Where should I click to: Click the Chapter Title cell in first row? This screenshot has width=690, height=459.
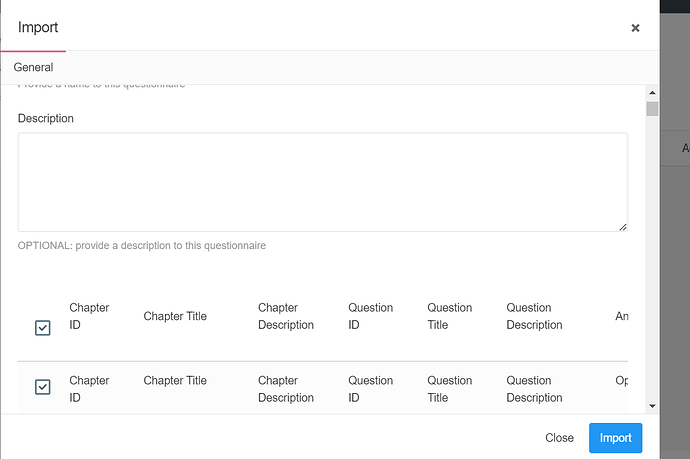tap(175, 381)
